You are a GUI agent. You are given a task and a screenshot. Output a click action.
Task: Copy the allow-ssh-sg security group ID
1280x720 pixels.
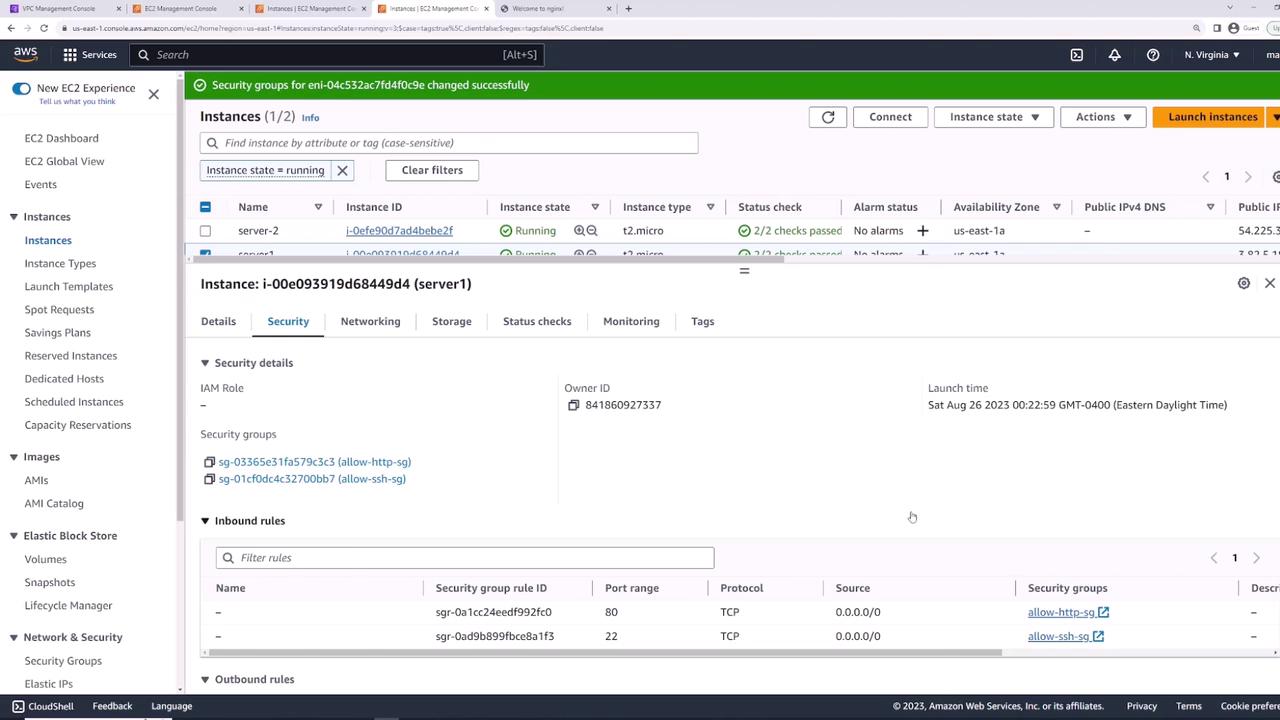click(209, 479)
